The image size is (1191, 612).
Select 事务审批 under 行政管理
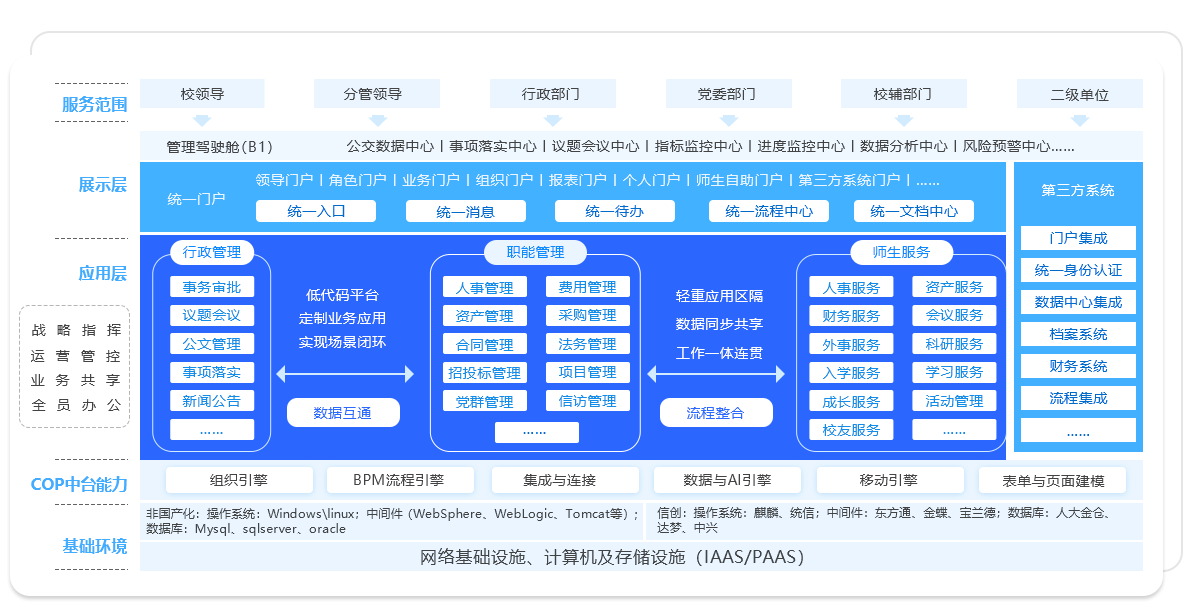[213, 286]
